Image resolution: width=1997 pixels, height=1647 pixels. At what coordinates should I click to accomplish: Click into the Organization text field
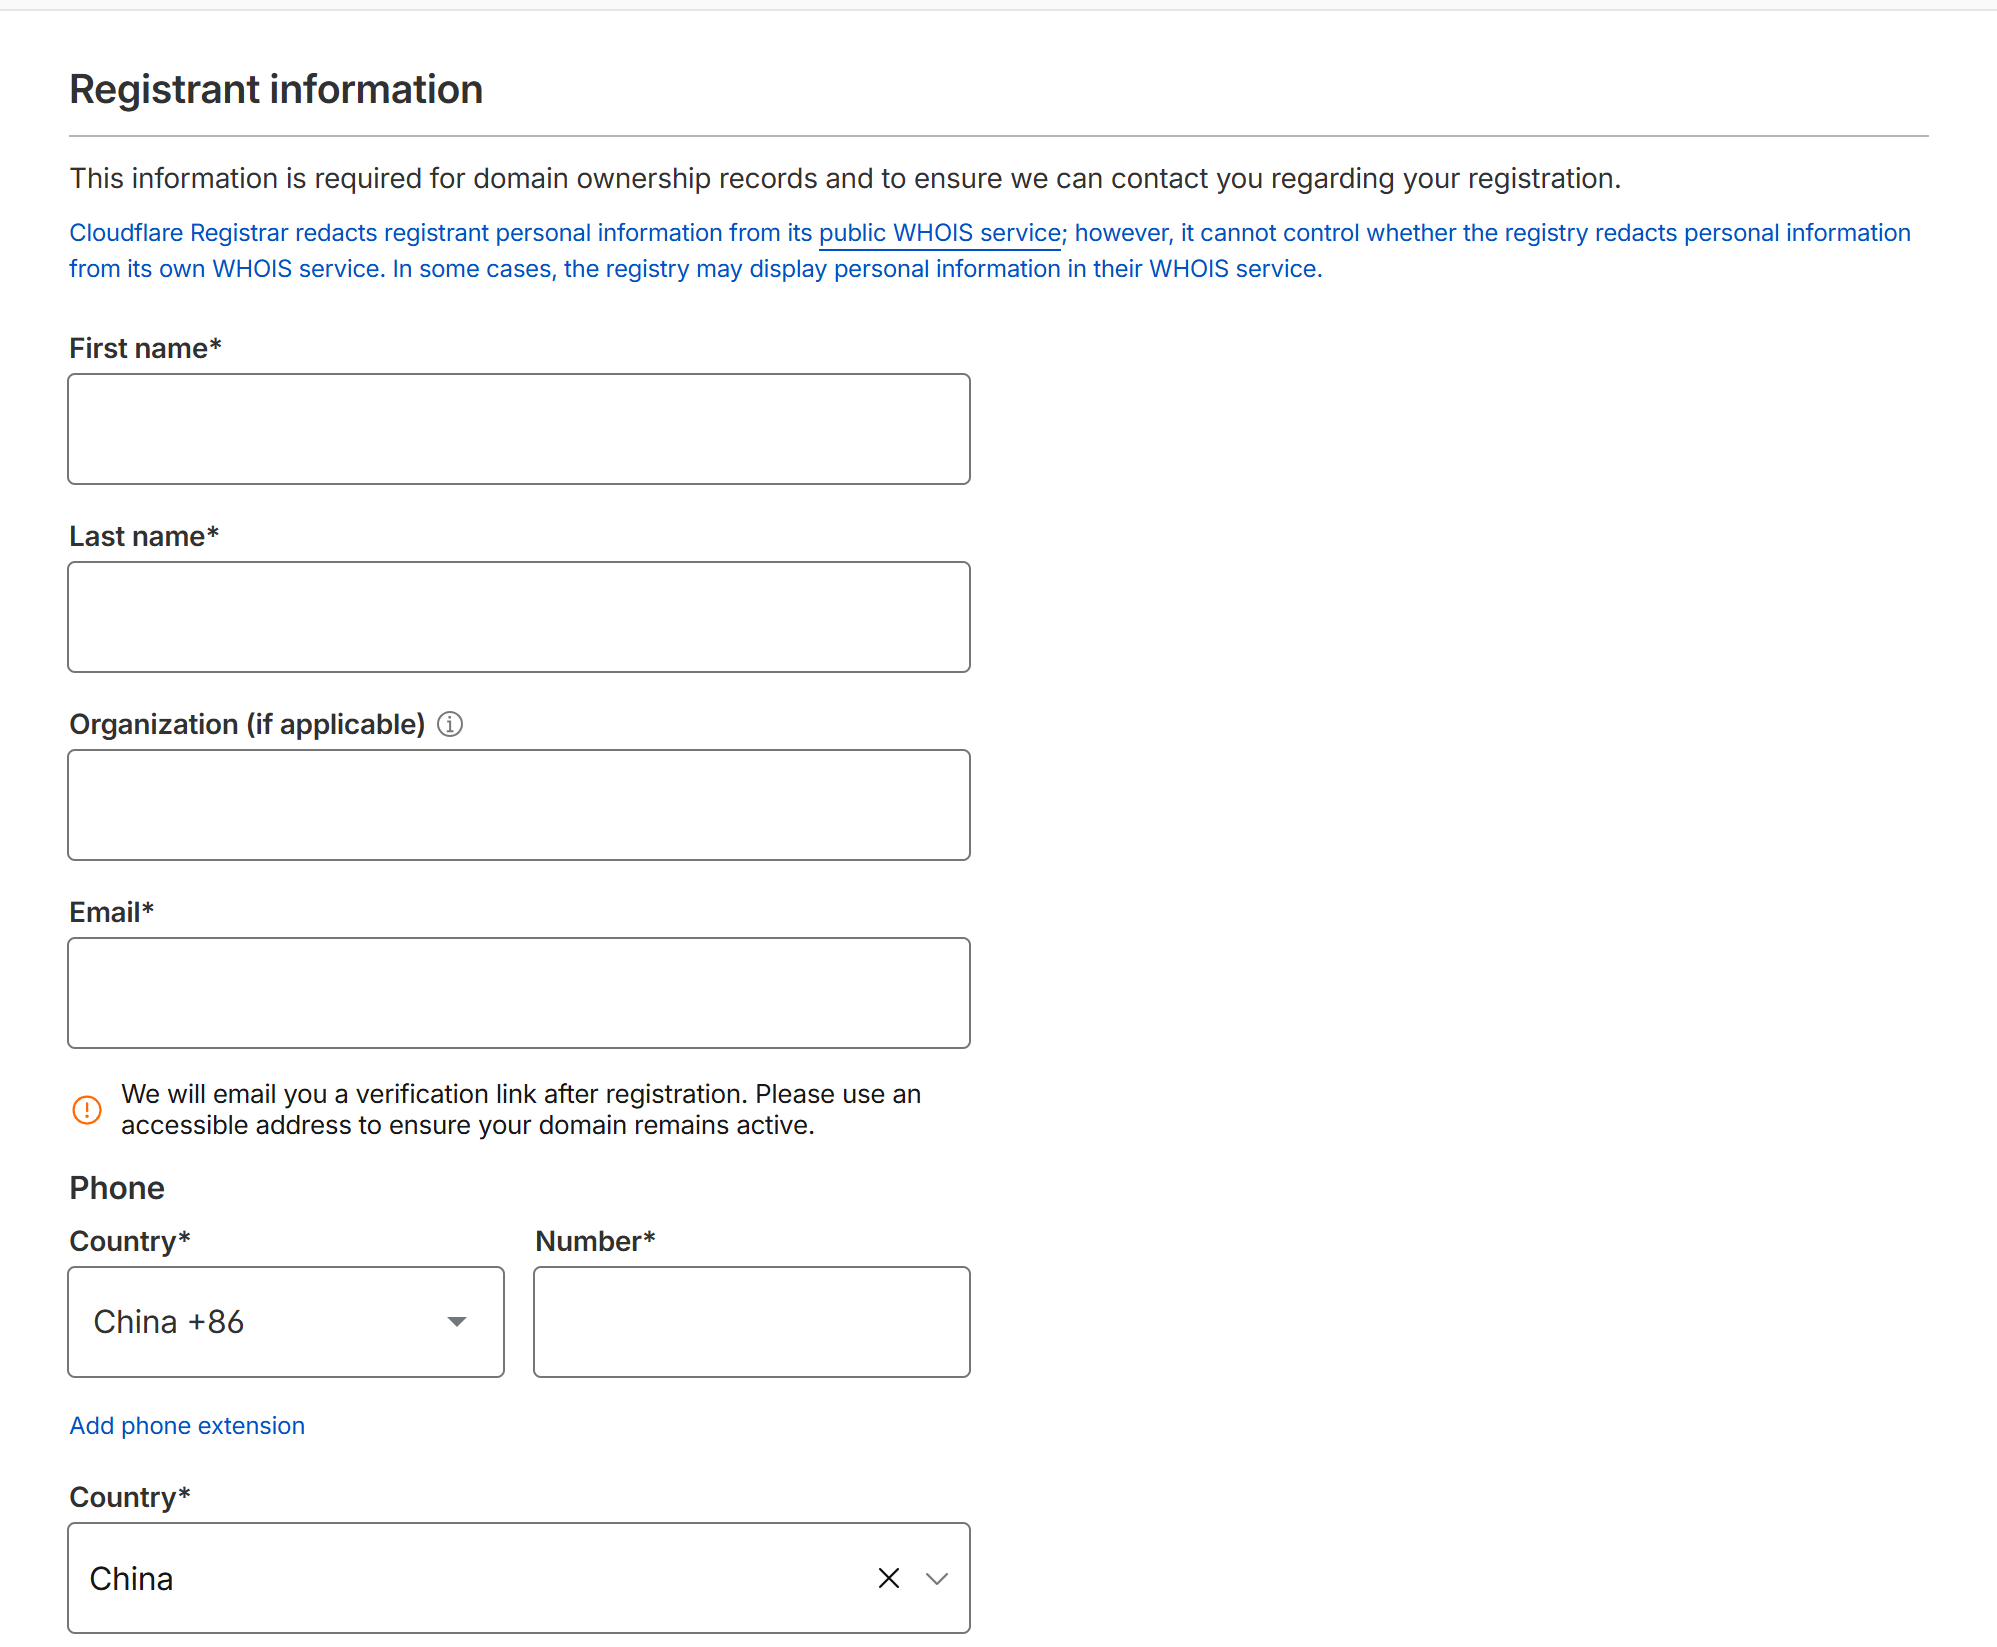pyautogui.click(x=518, y=805)
